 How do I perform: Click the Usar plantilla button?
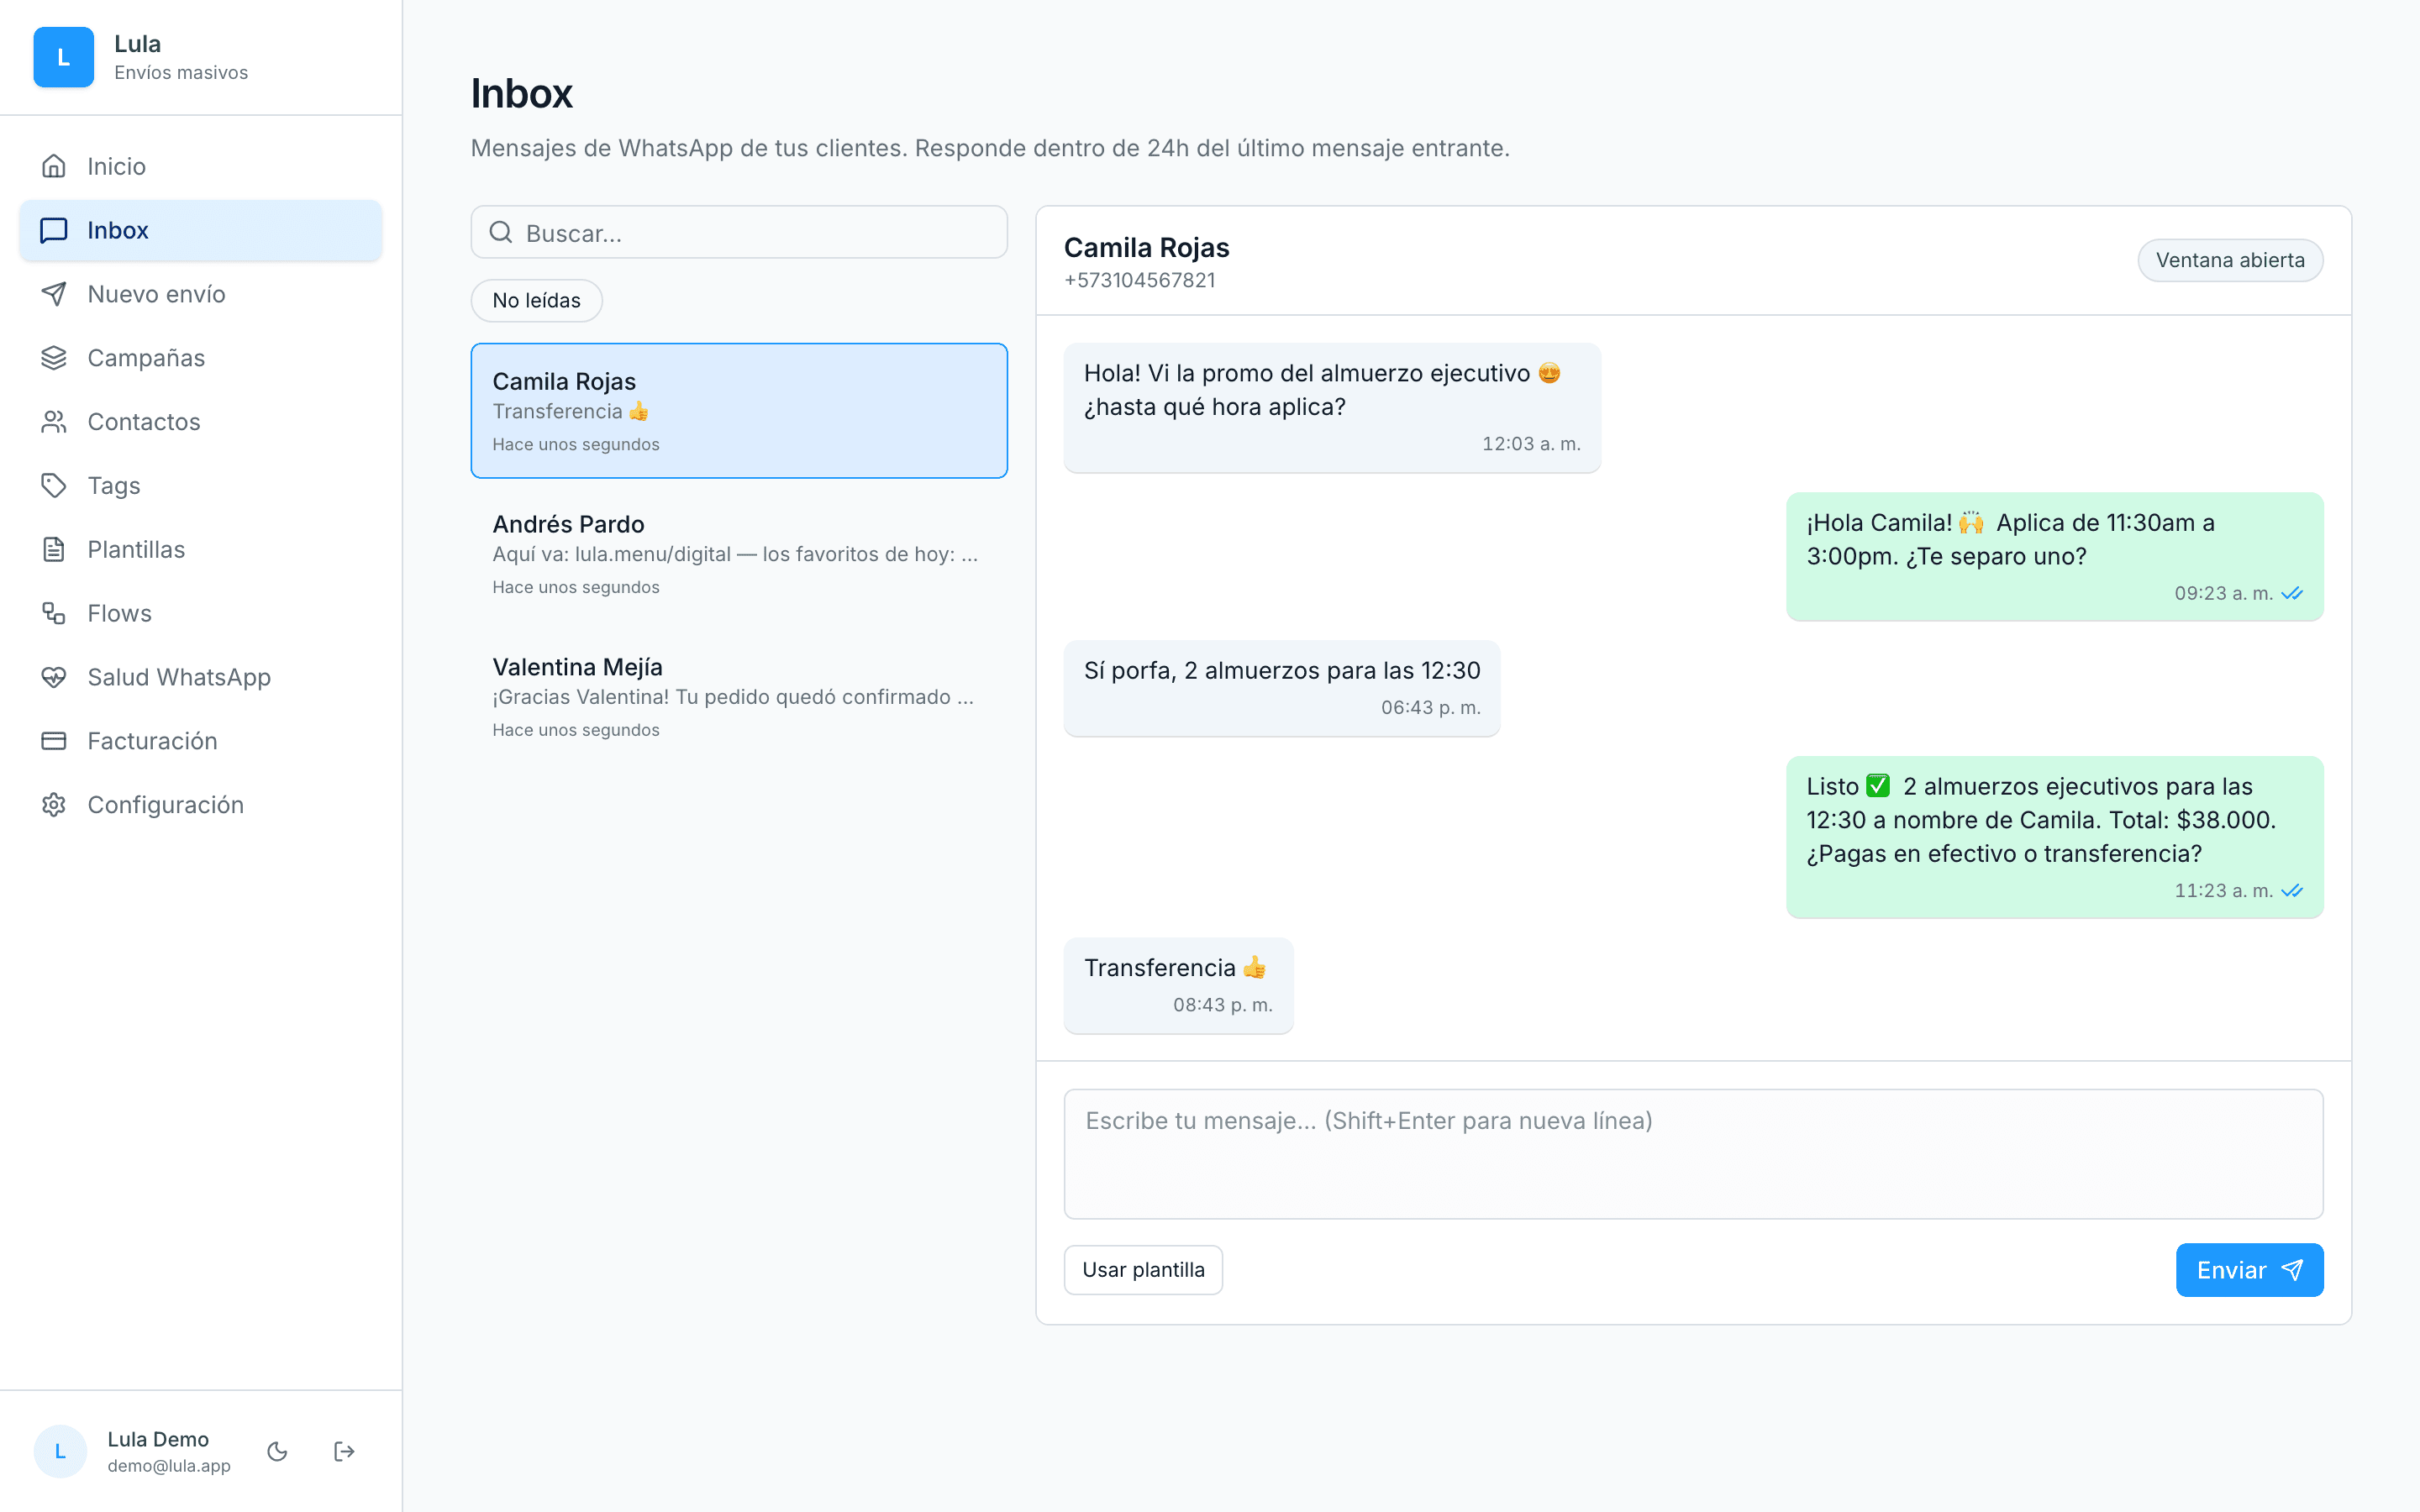1143,1270
